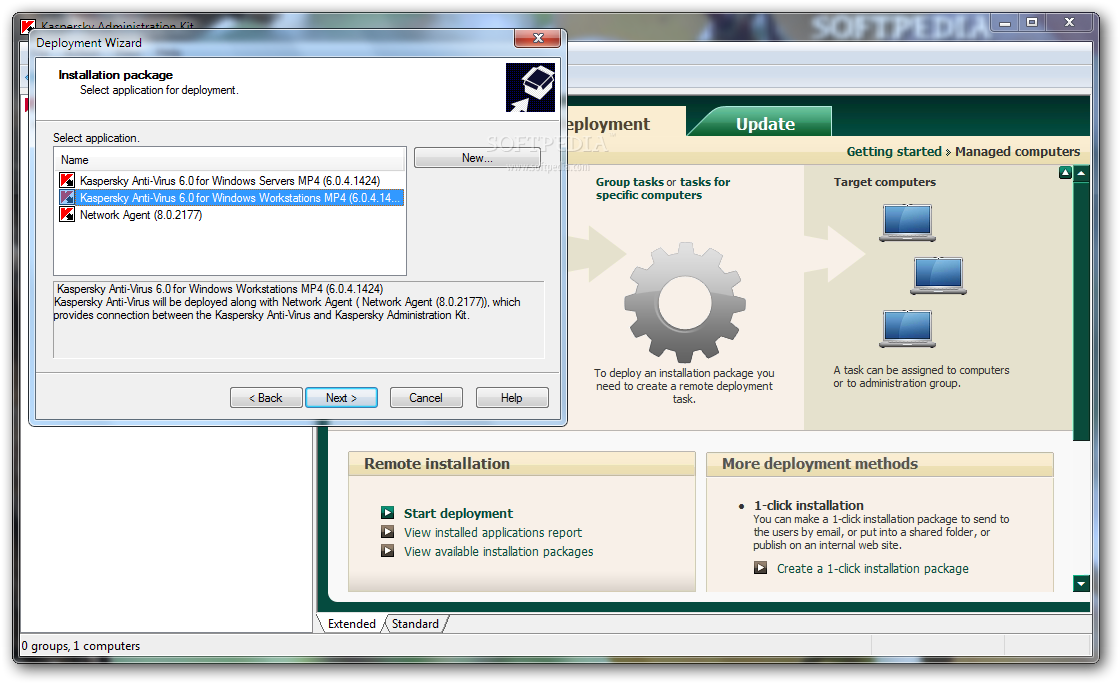Screen dimensions: 1120x684
Task: Cancel the Deployment Wizard
Action: pos(426,398)
